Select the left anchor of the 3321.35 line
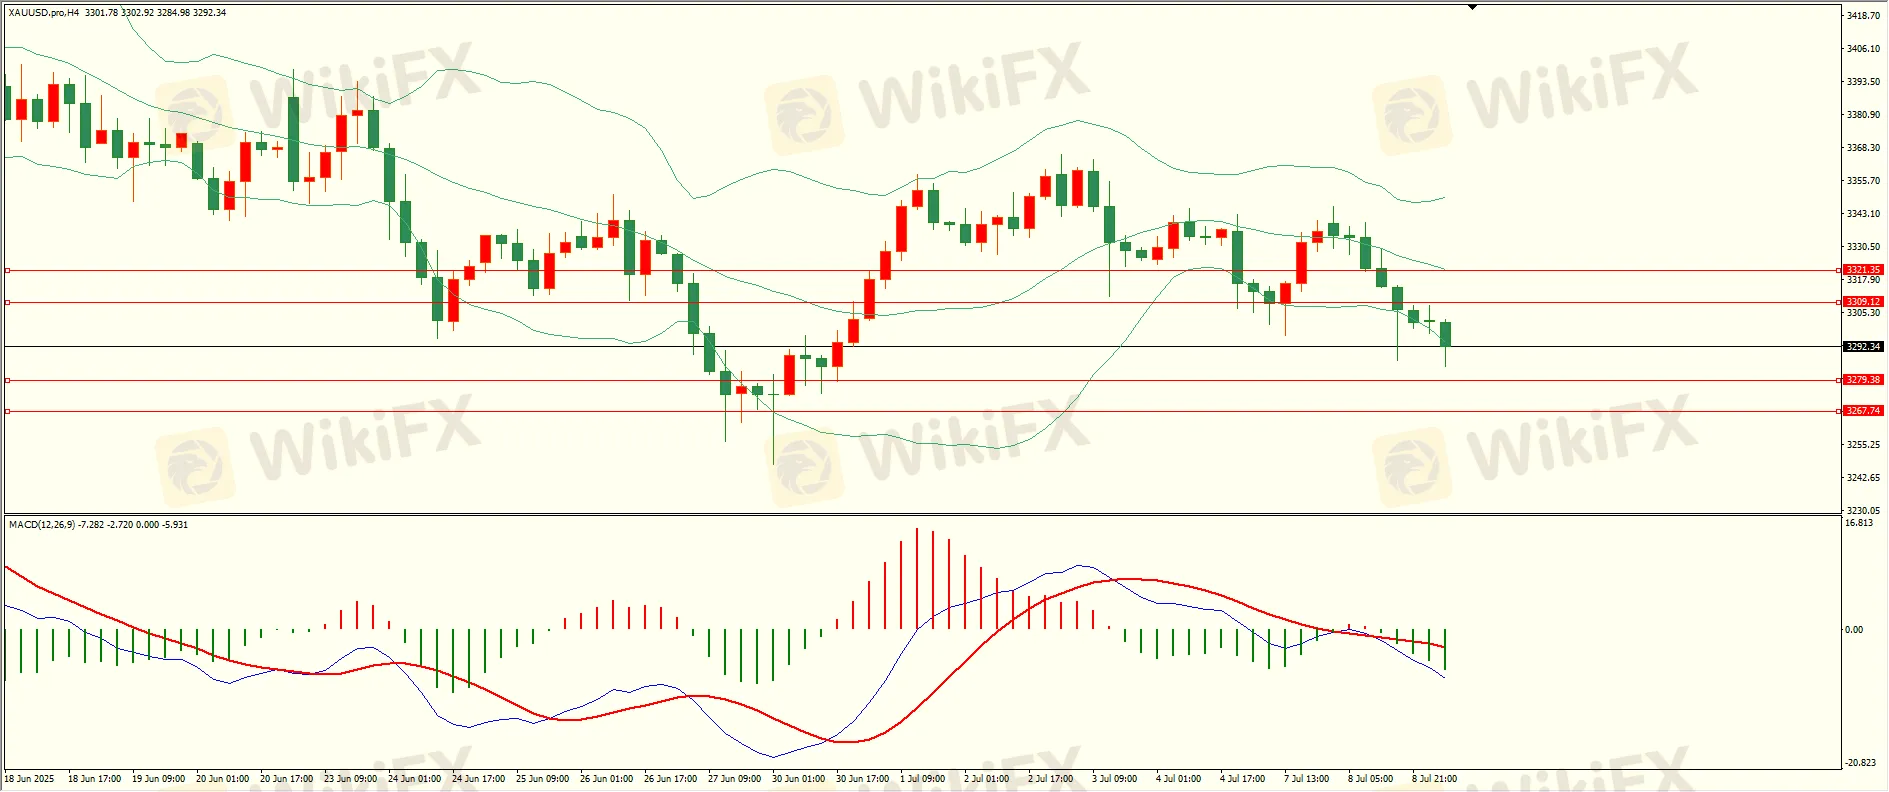Image resolution: width=1889 pixels, height=792 pixels. 8,270
